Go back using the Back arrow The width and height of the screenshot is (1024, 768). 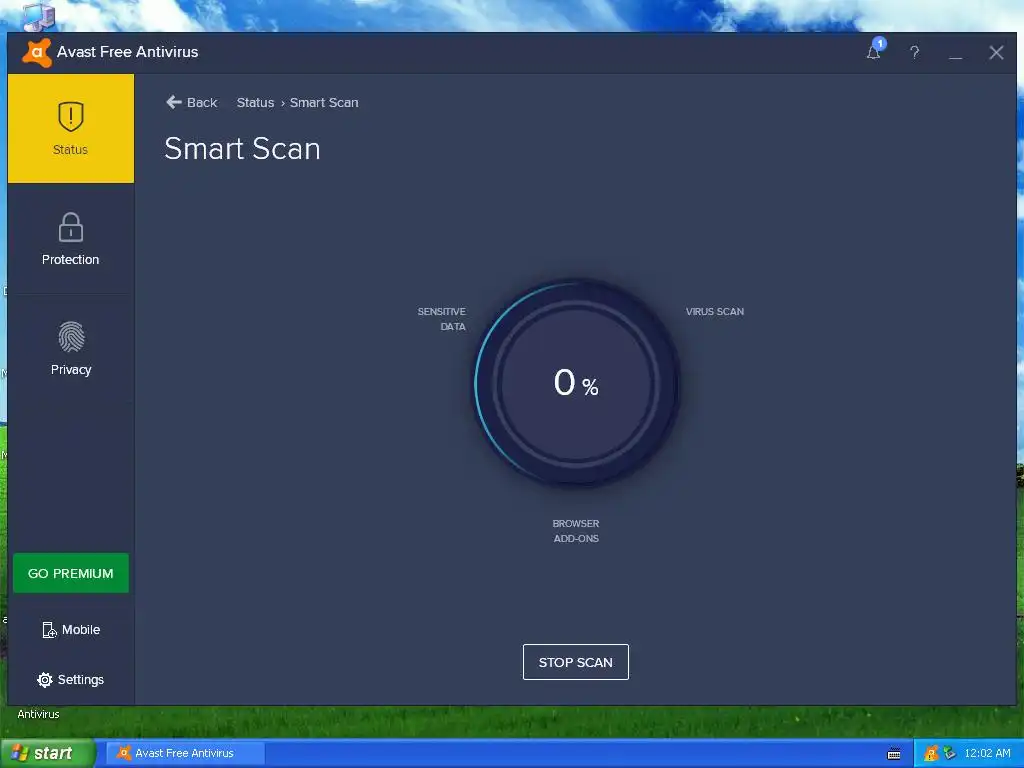(x=191, y=103)
